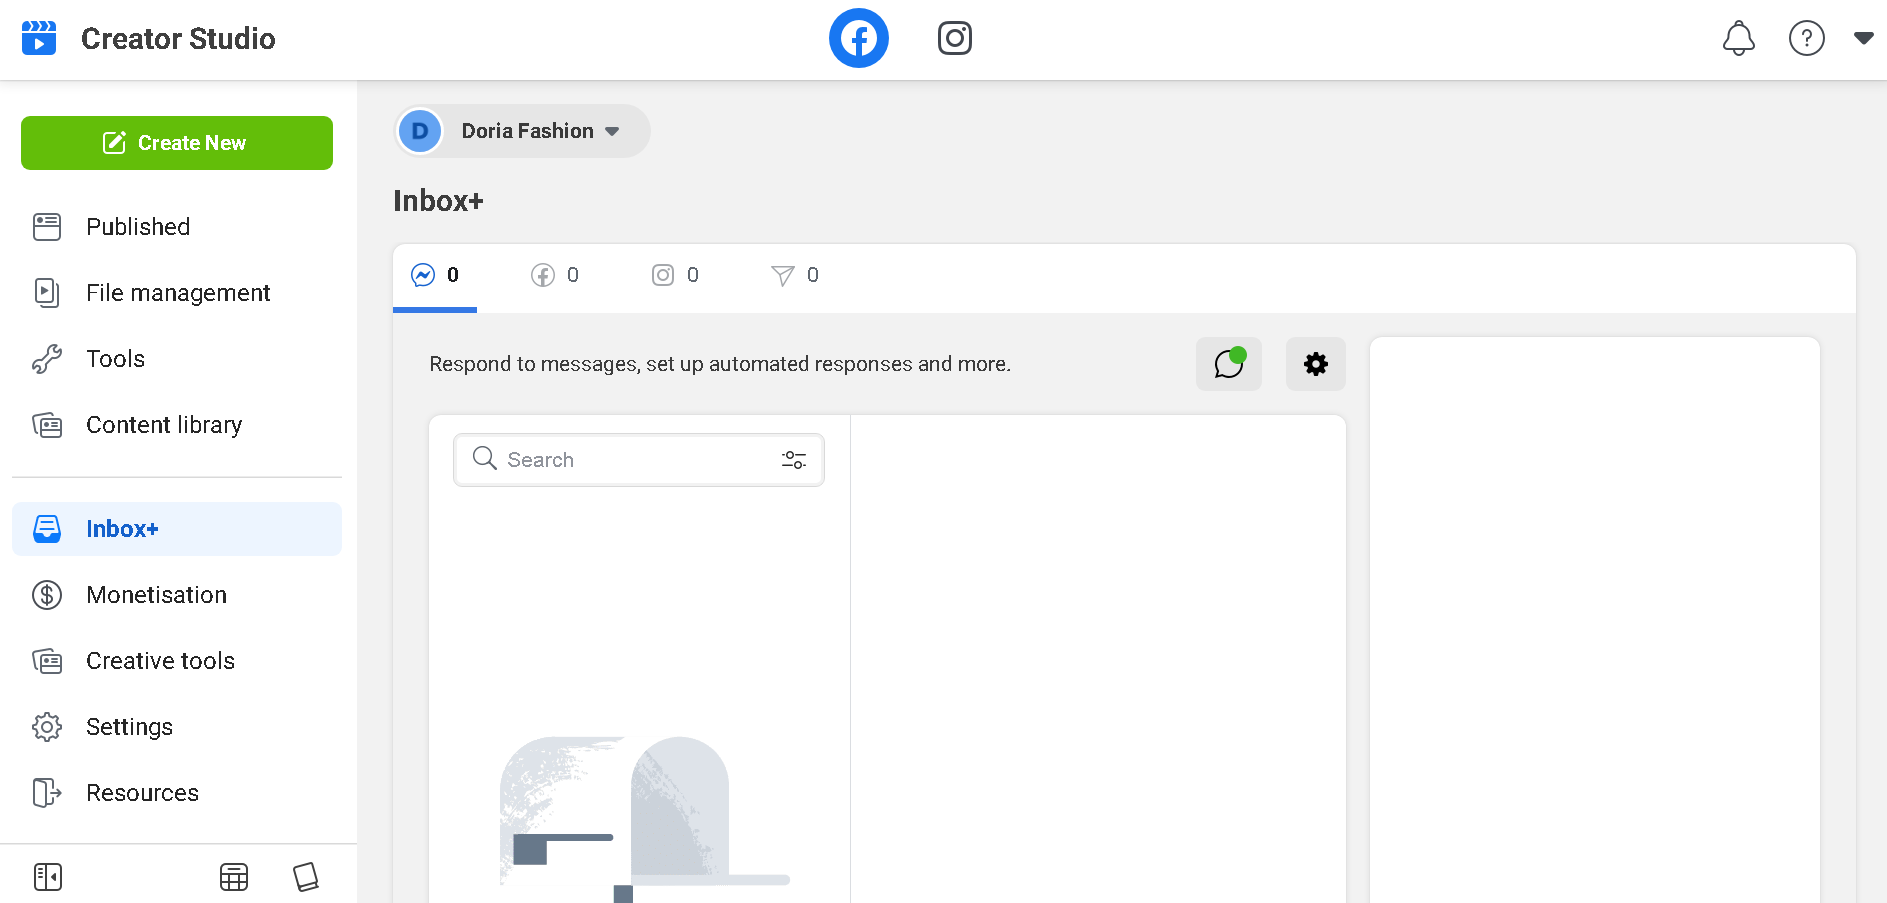The width and height of the screenshot is (1887, 903).
Task: Click the Content library icon
Action: point(47,425)
